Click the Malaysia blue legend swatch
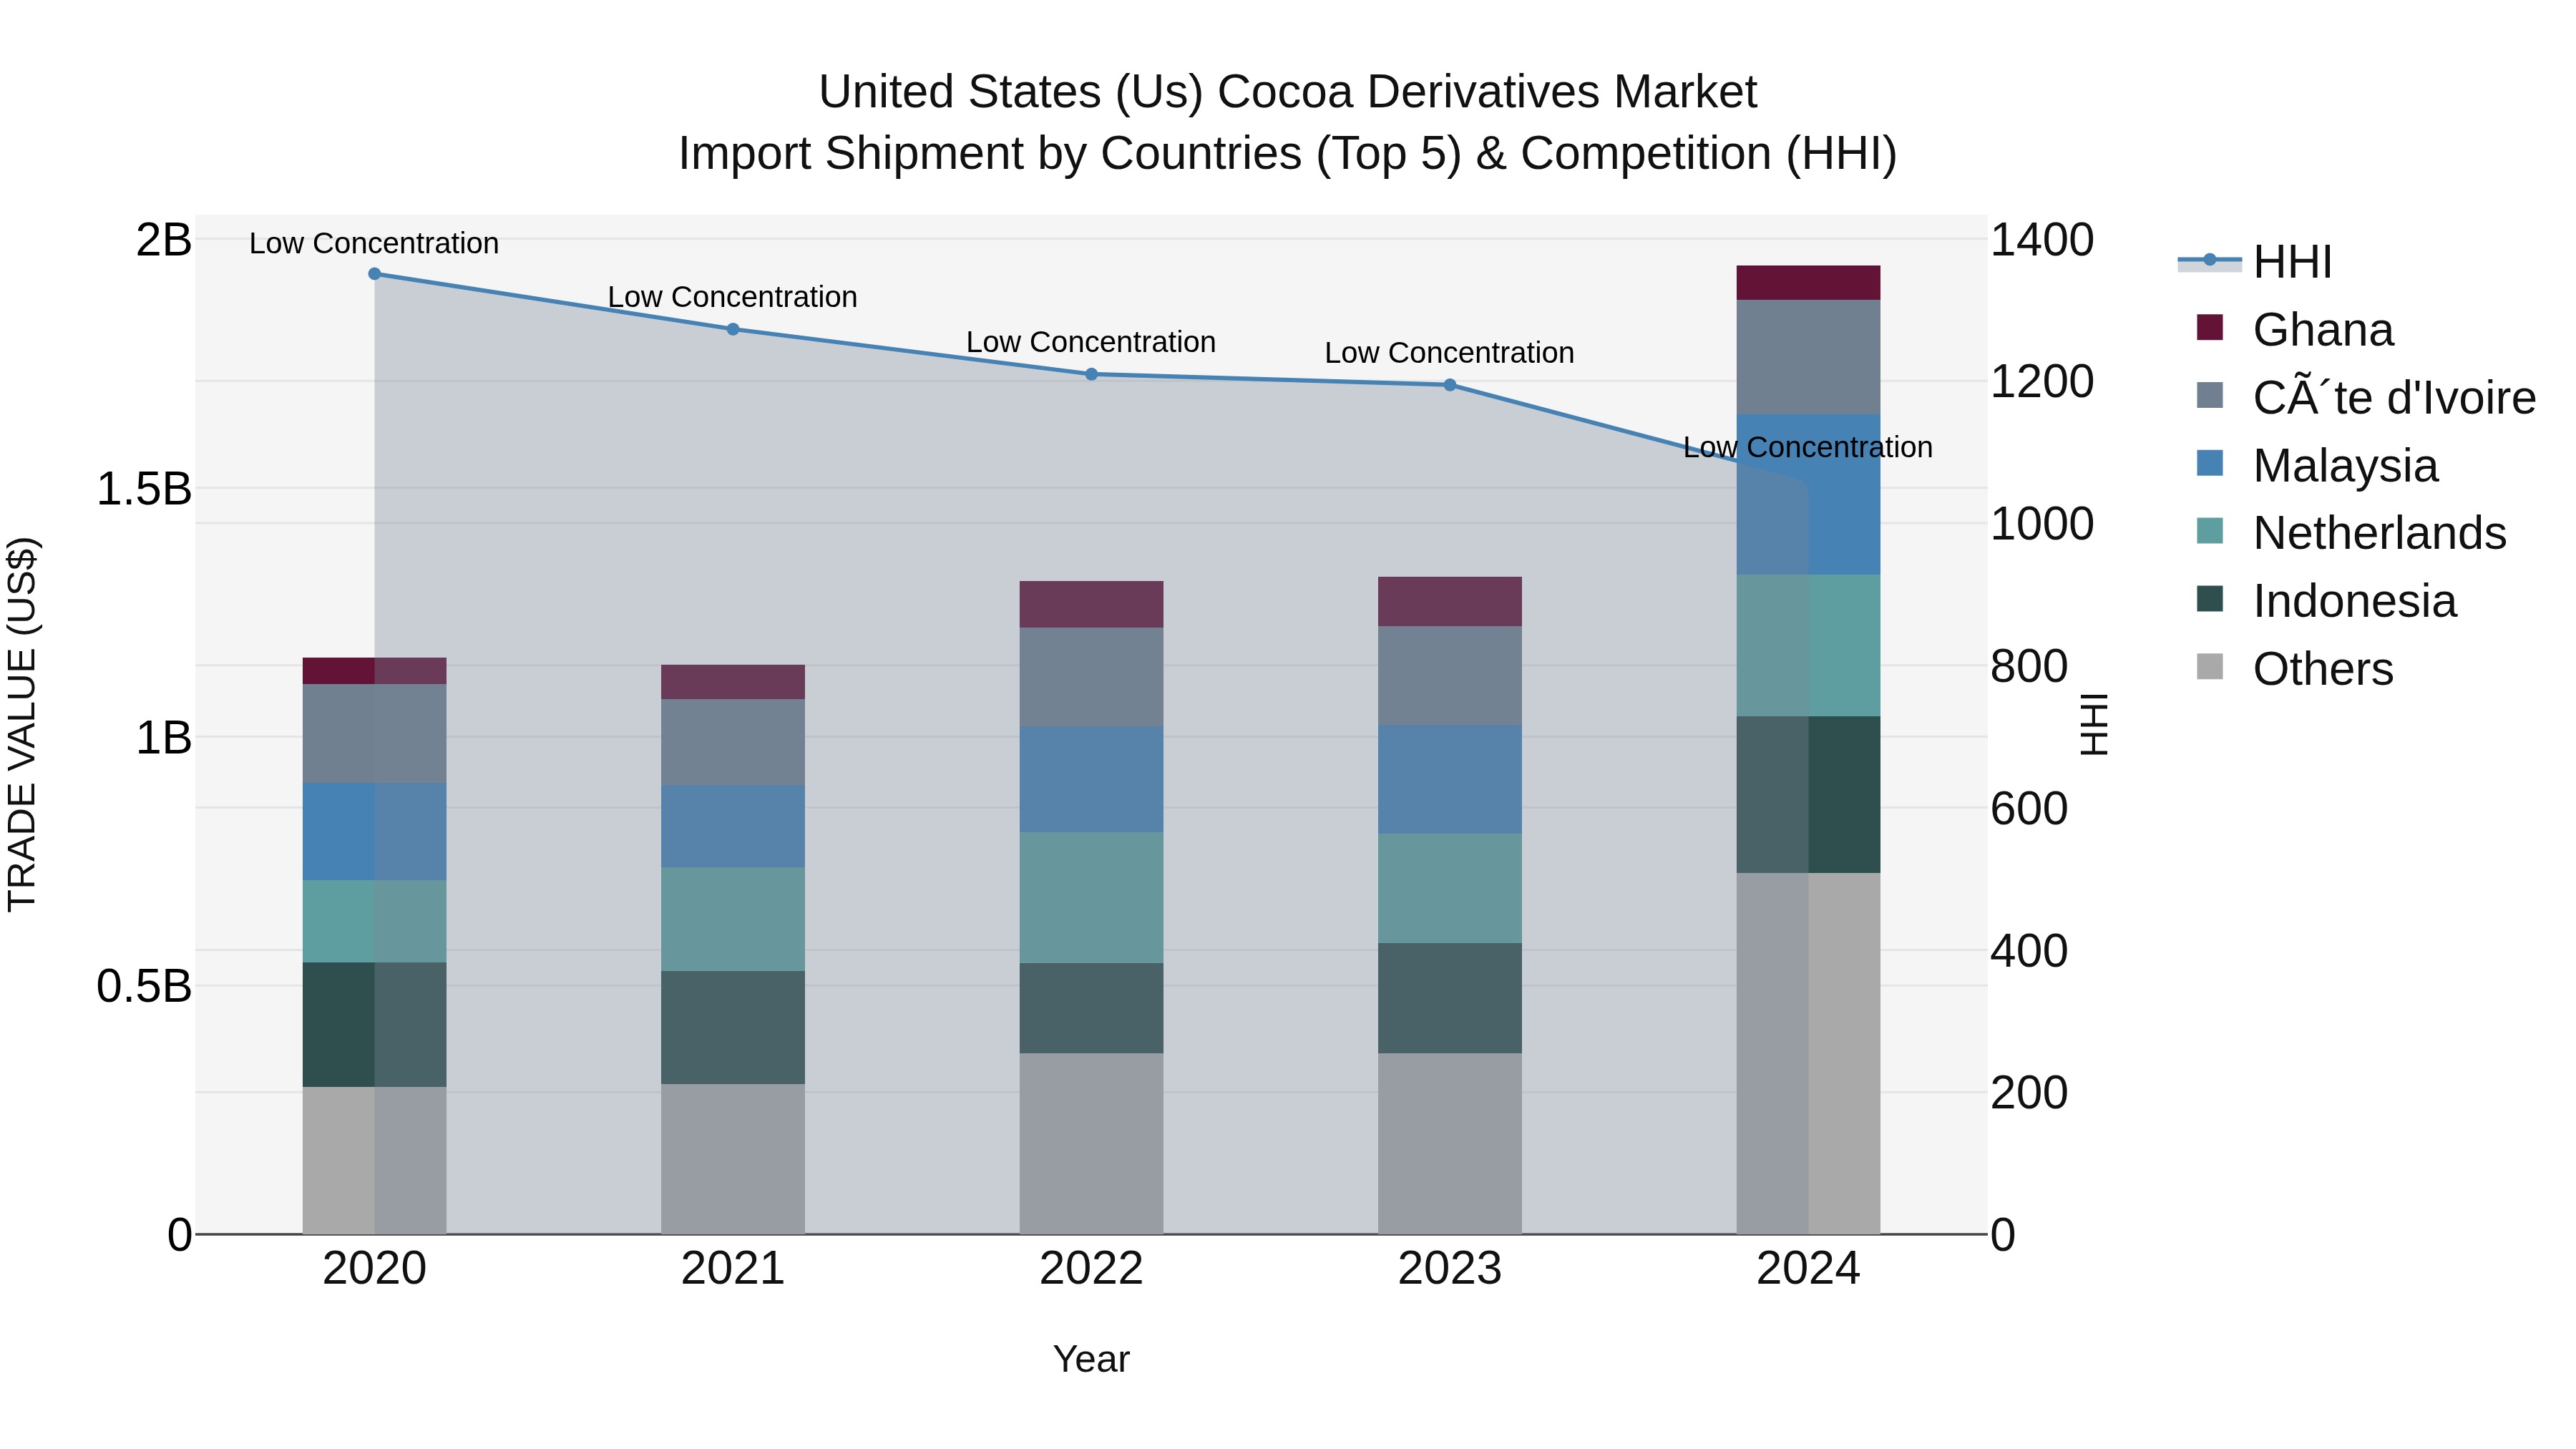 (2210, 463)
